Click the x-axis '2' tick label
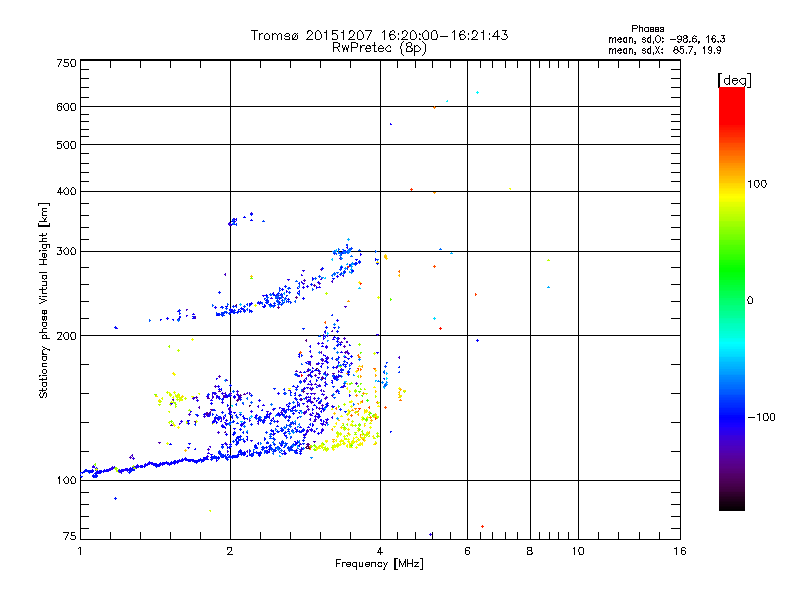 click(x=230, y=551)
